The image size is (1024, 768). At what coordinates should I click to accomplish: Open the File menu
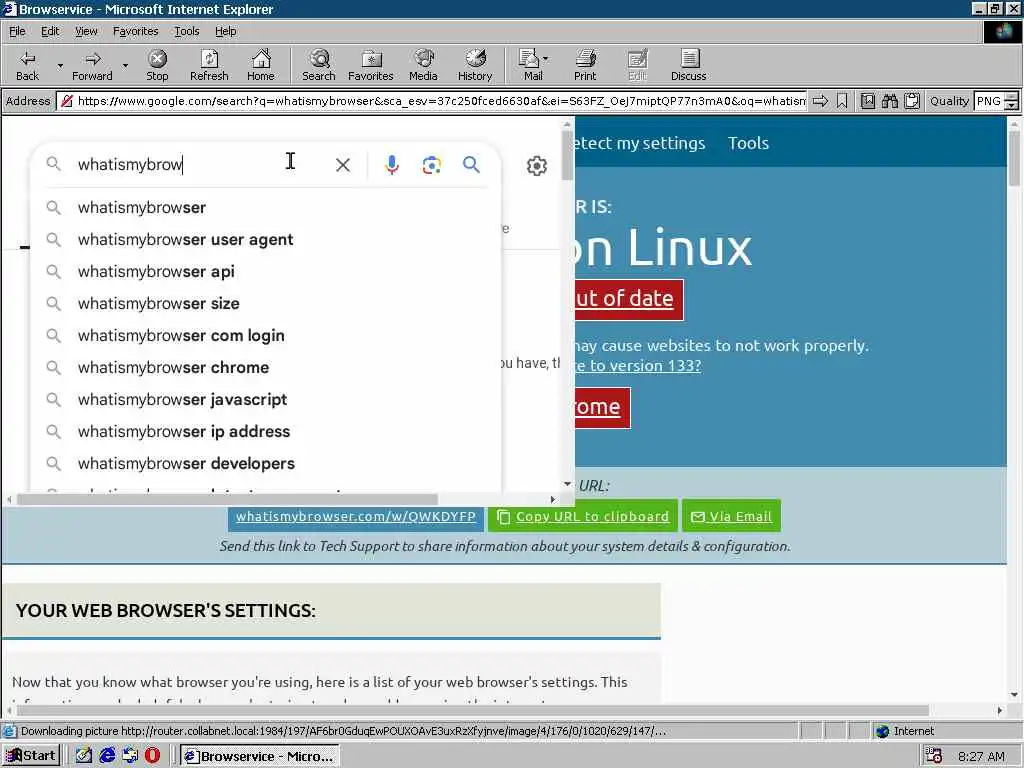[x=17, y=31]
